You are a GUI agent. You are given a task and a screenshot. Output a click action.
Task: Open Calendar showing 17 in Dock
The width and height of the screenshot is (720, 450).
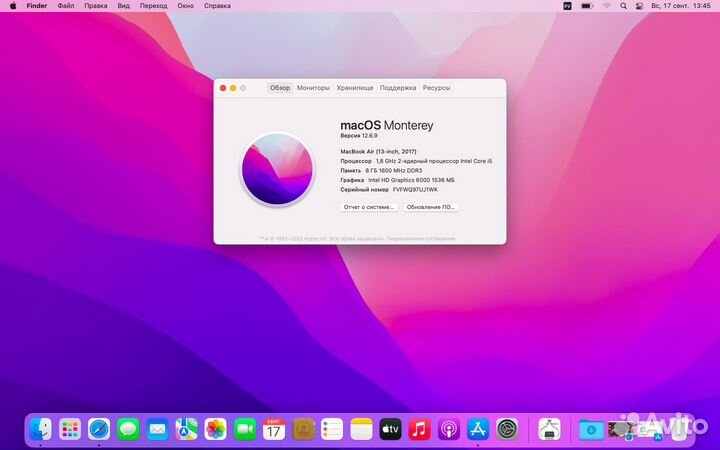(x=274, y=429)
